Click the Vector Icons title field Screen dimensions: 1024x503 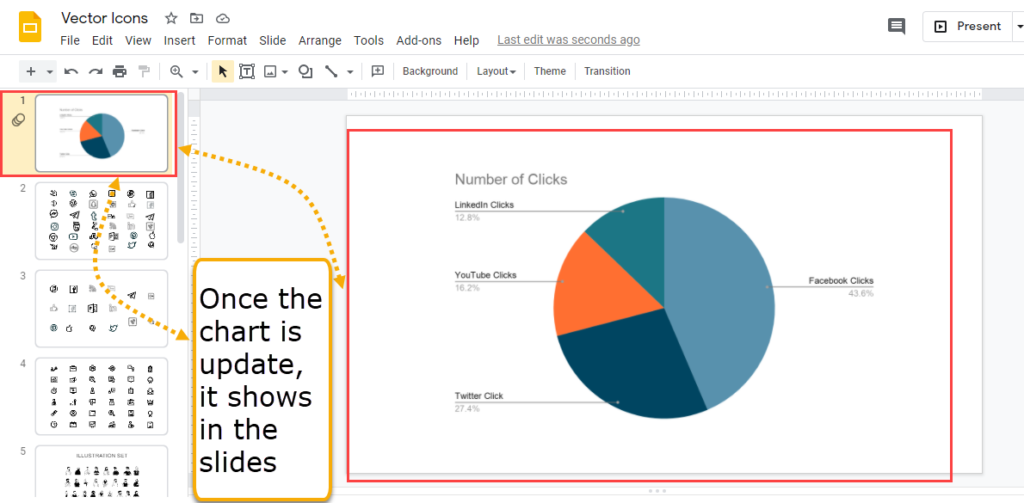click(104, 18)
